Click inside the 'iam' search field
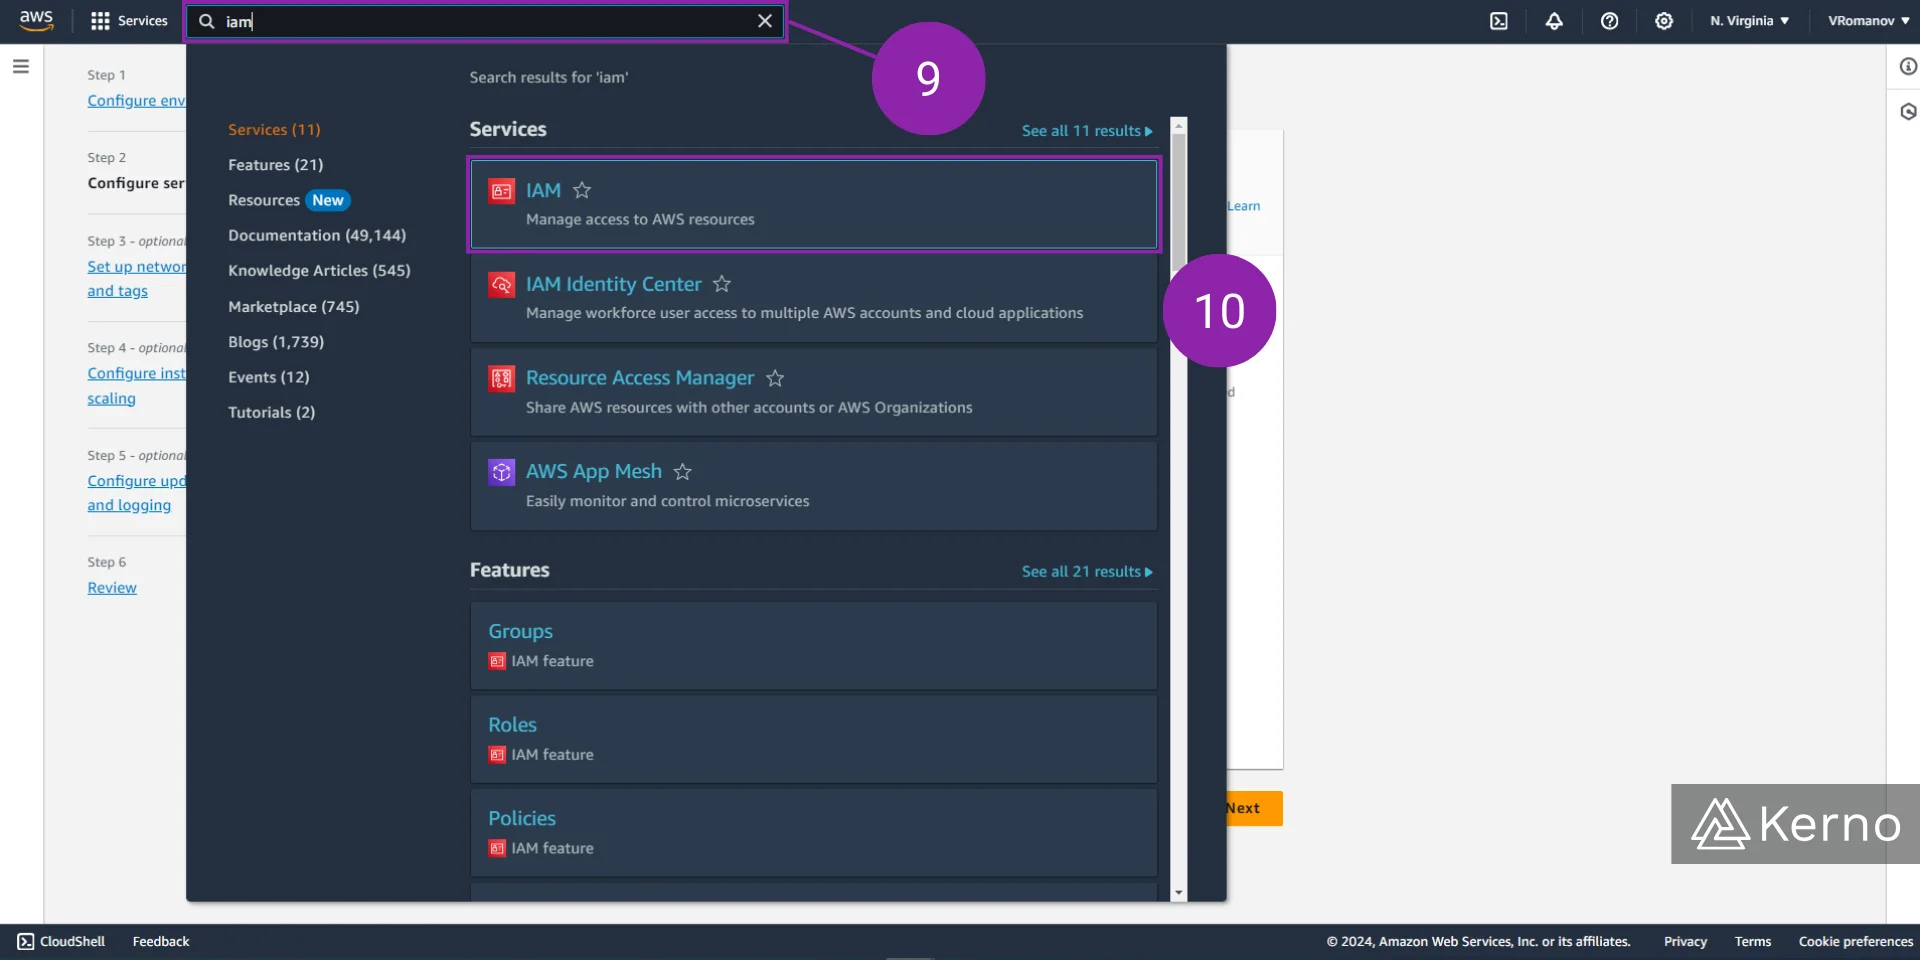The height and width of the screenshot is (960, 1920). (x=485, y=21)
